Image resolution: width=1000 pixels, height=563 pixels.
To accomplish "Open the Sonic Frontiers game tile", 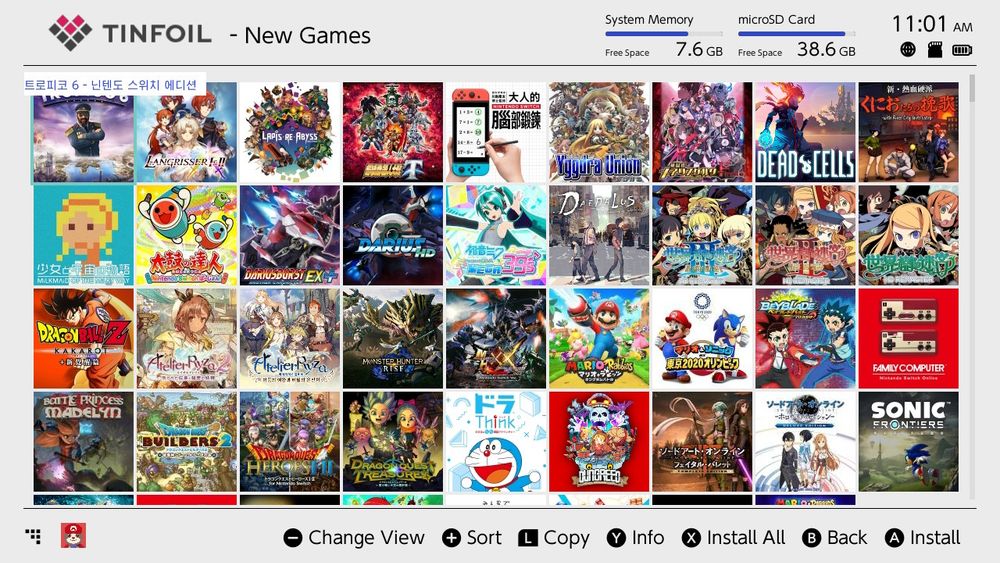I will point(908,441).
